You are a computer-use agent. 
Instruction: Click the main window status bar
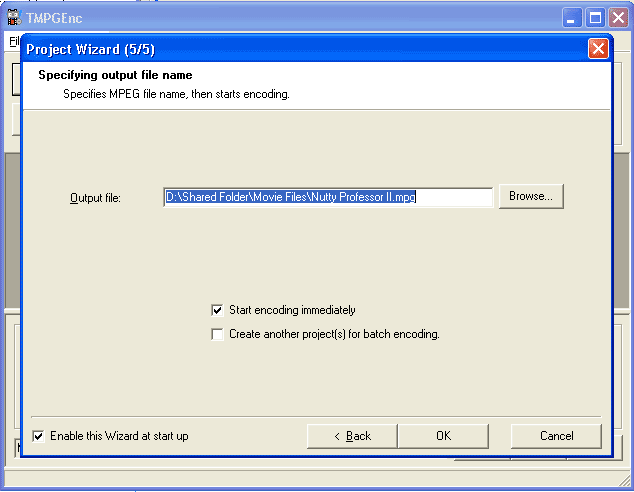coord(300,479)
